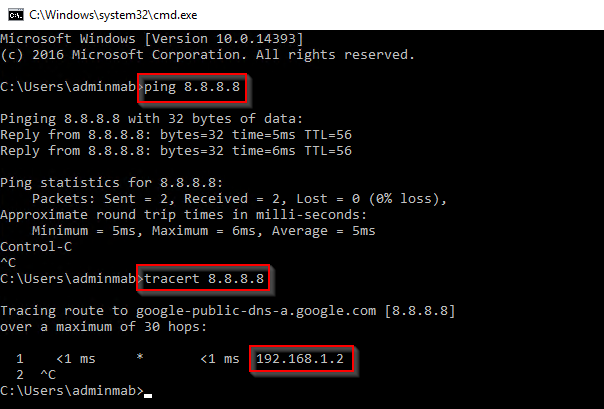Click the asterisk timeout in hop 1
Screen dimensions: 604x409
(140, 357)
